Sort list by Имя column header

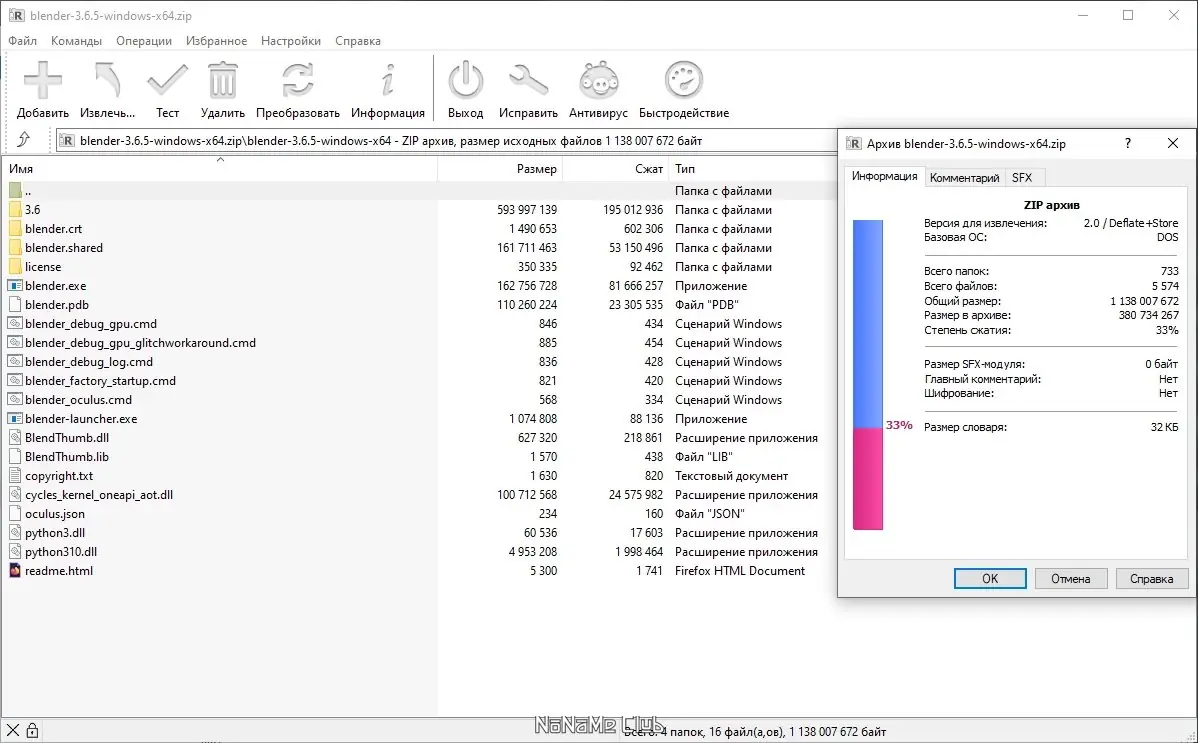pyautogui.click(x=219, y=168)
